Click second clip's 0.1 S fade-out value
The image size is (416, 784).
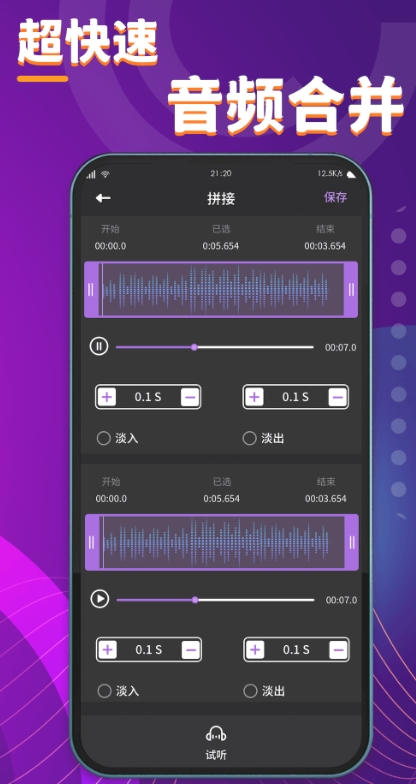point(296,650)
